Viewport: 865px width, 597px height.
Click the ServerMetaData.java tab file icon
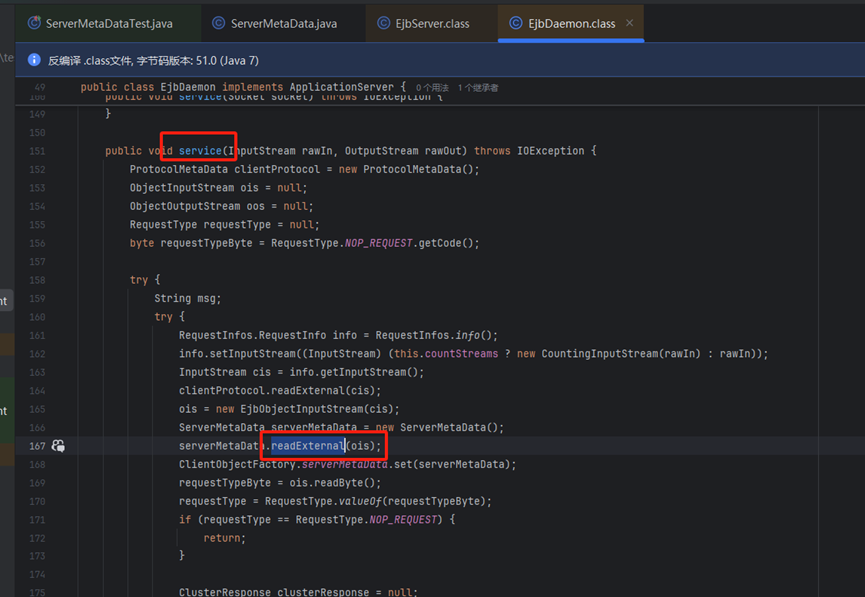(x=219, y=22)
